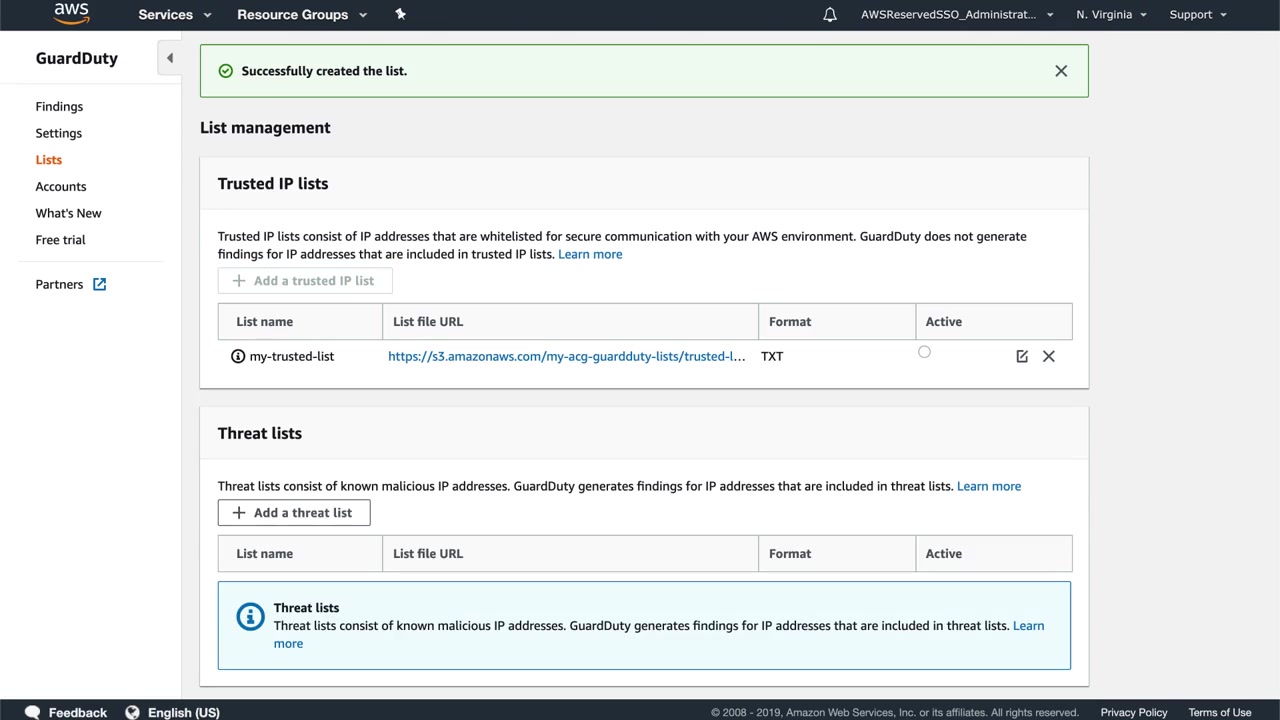Click the Add a threat list button
The height and width of the screenshot is (720, 1280).
click(294, 513)
